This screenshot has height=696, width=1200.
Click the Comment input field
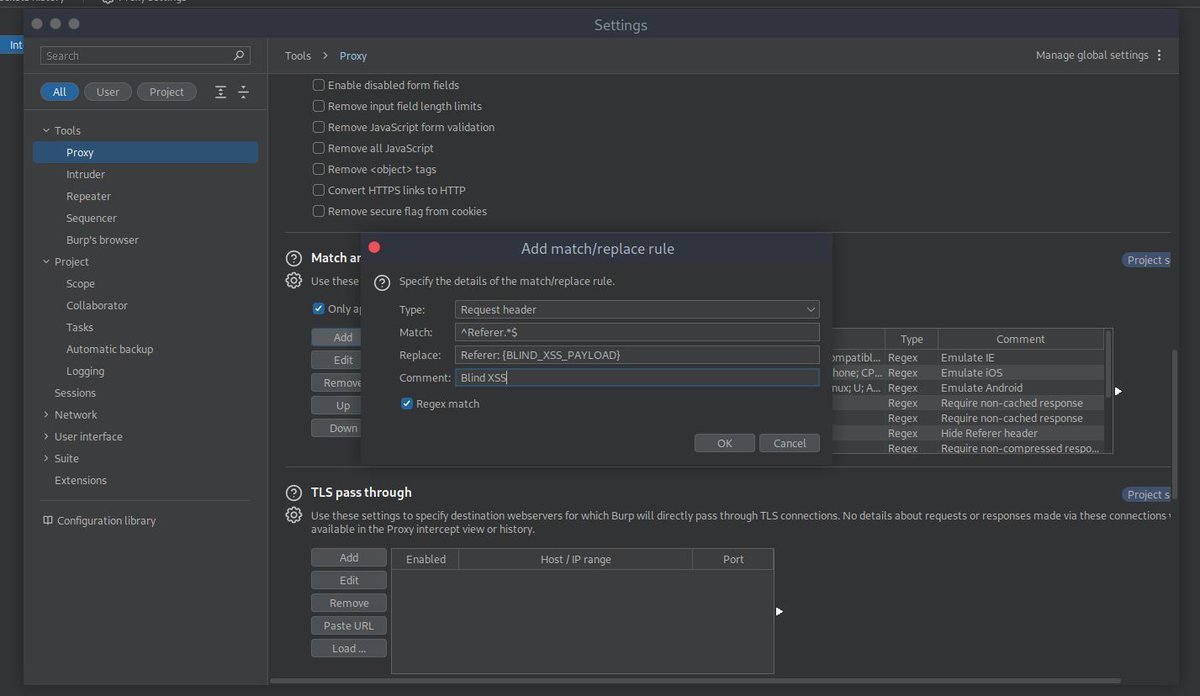pyautogui.click(x=637, y=378)
